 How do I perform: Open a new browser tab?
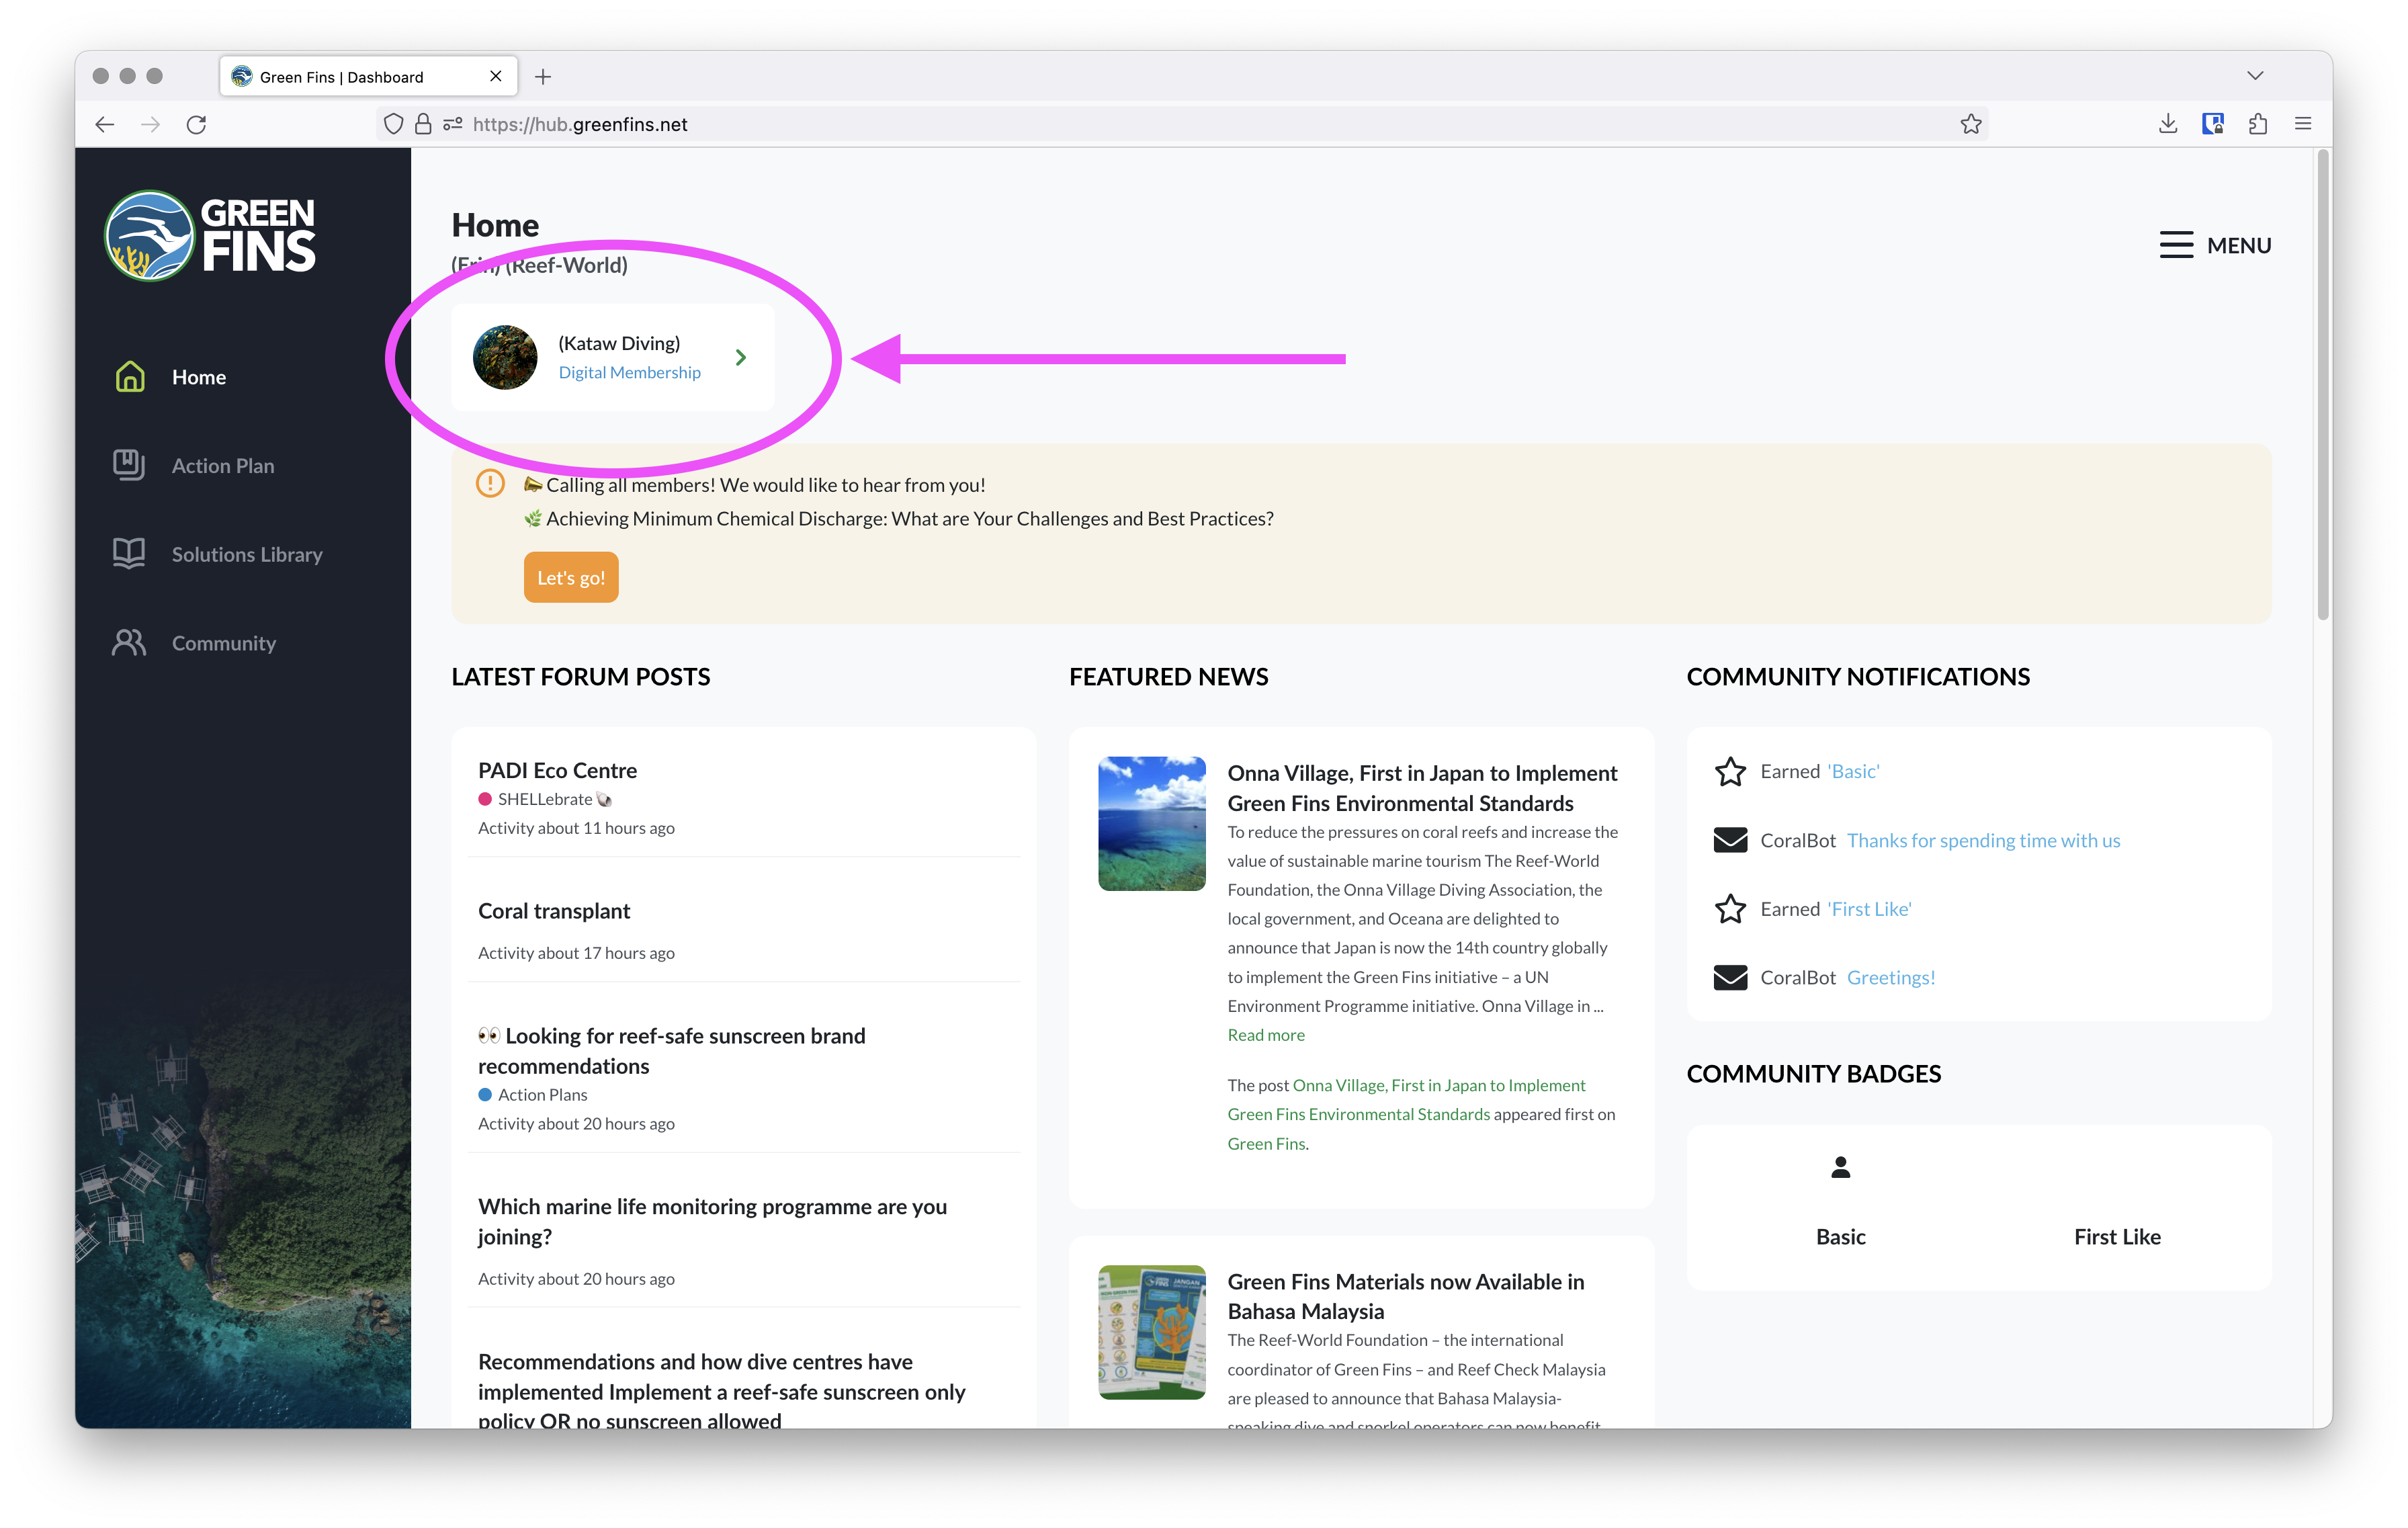(x=543, y=77)
